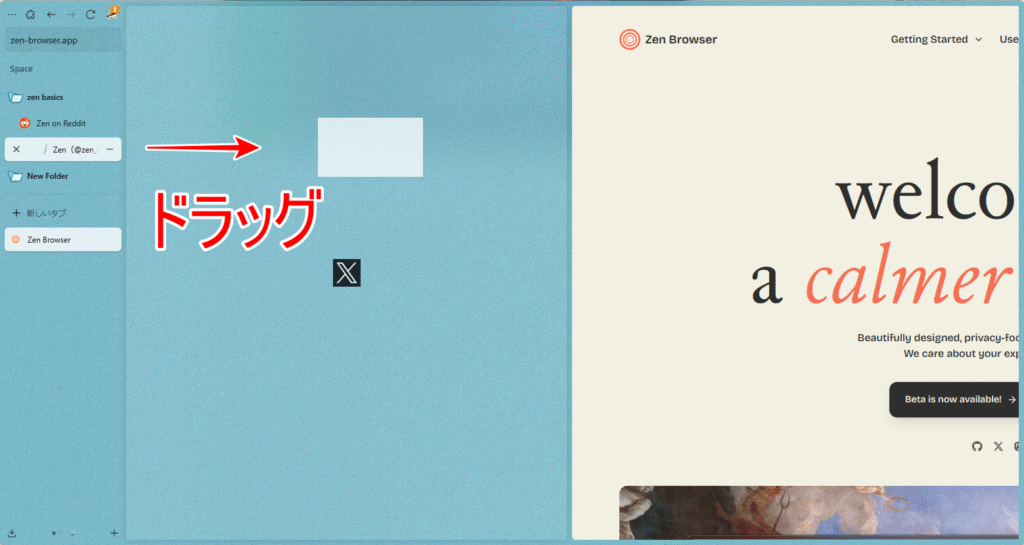Select the Zen (@zen_ tab
The width and height of the screenshot is (1024, 545).
pyautogui.click(x=63, y=149)
